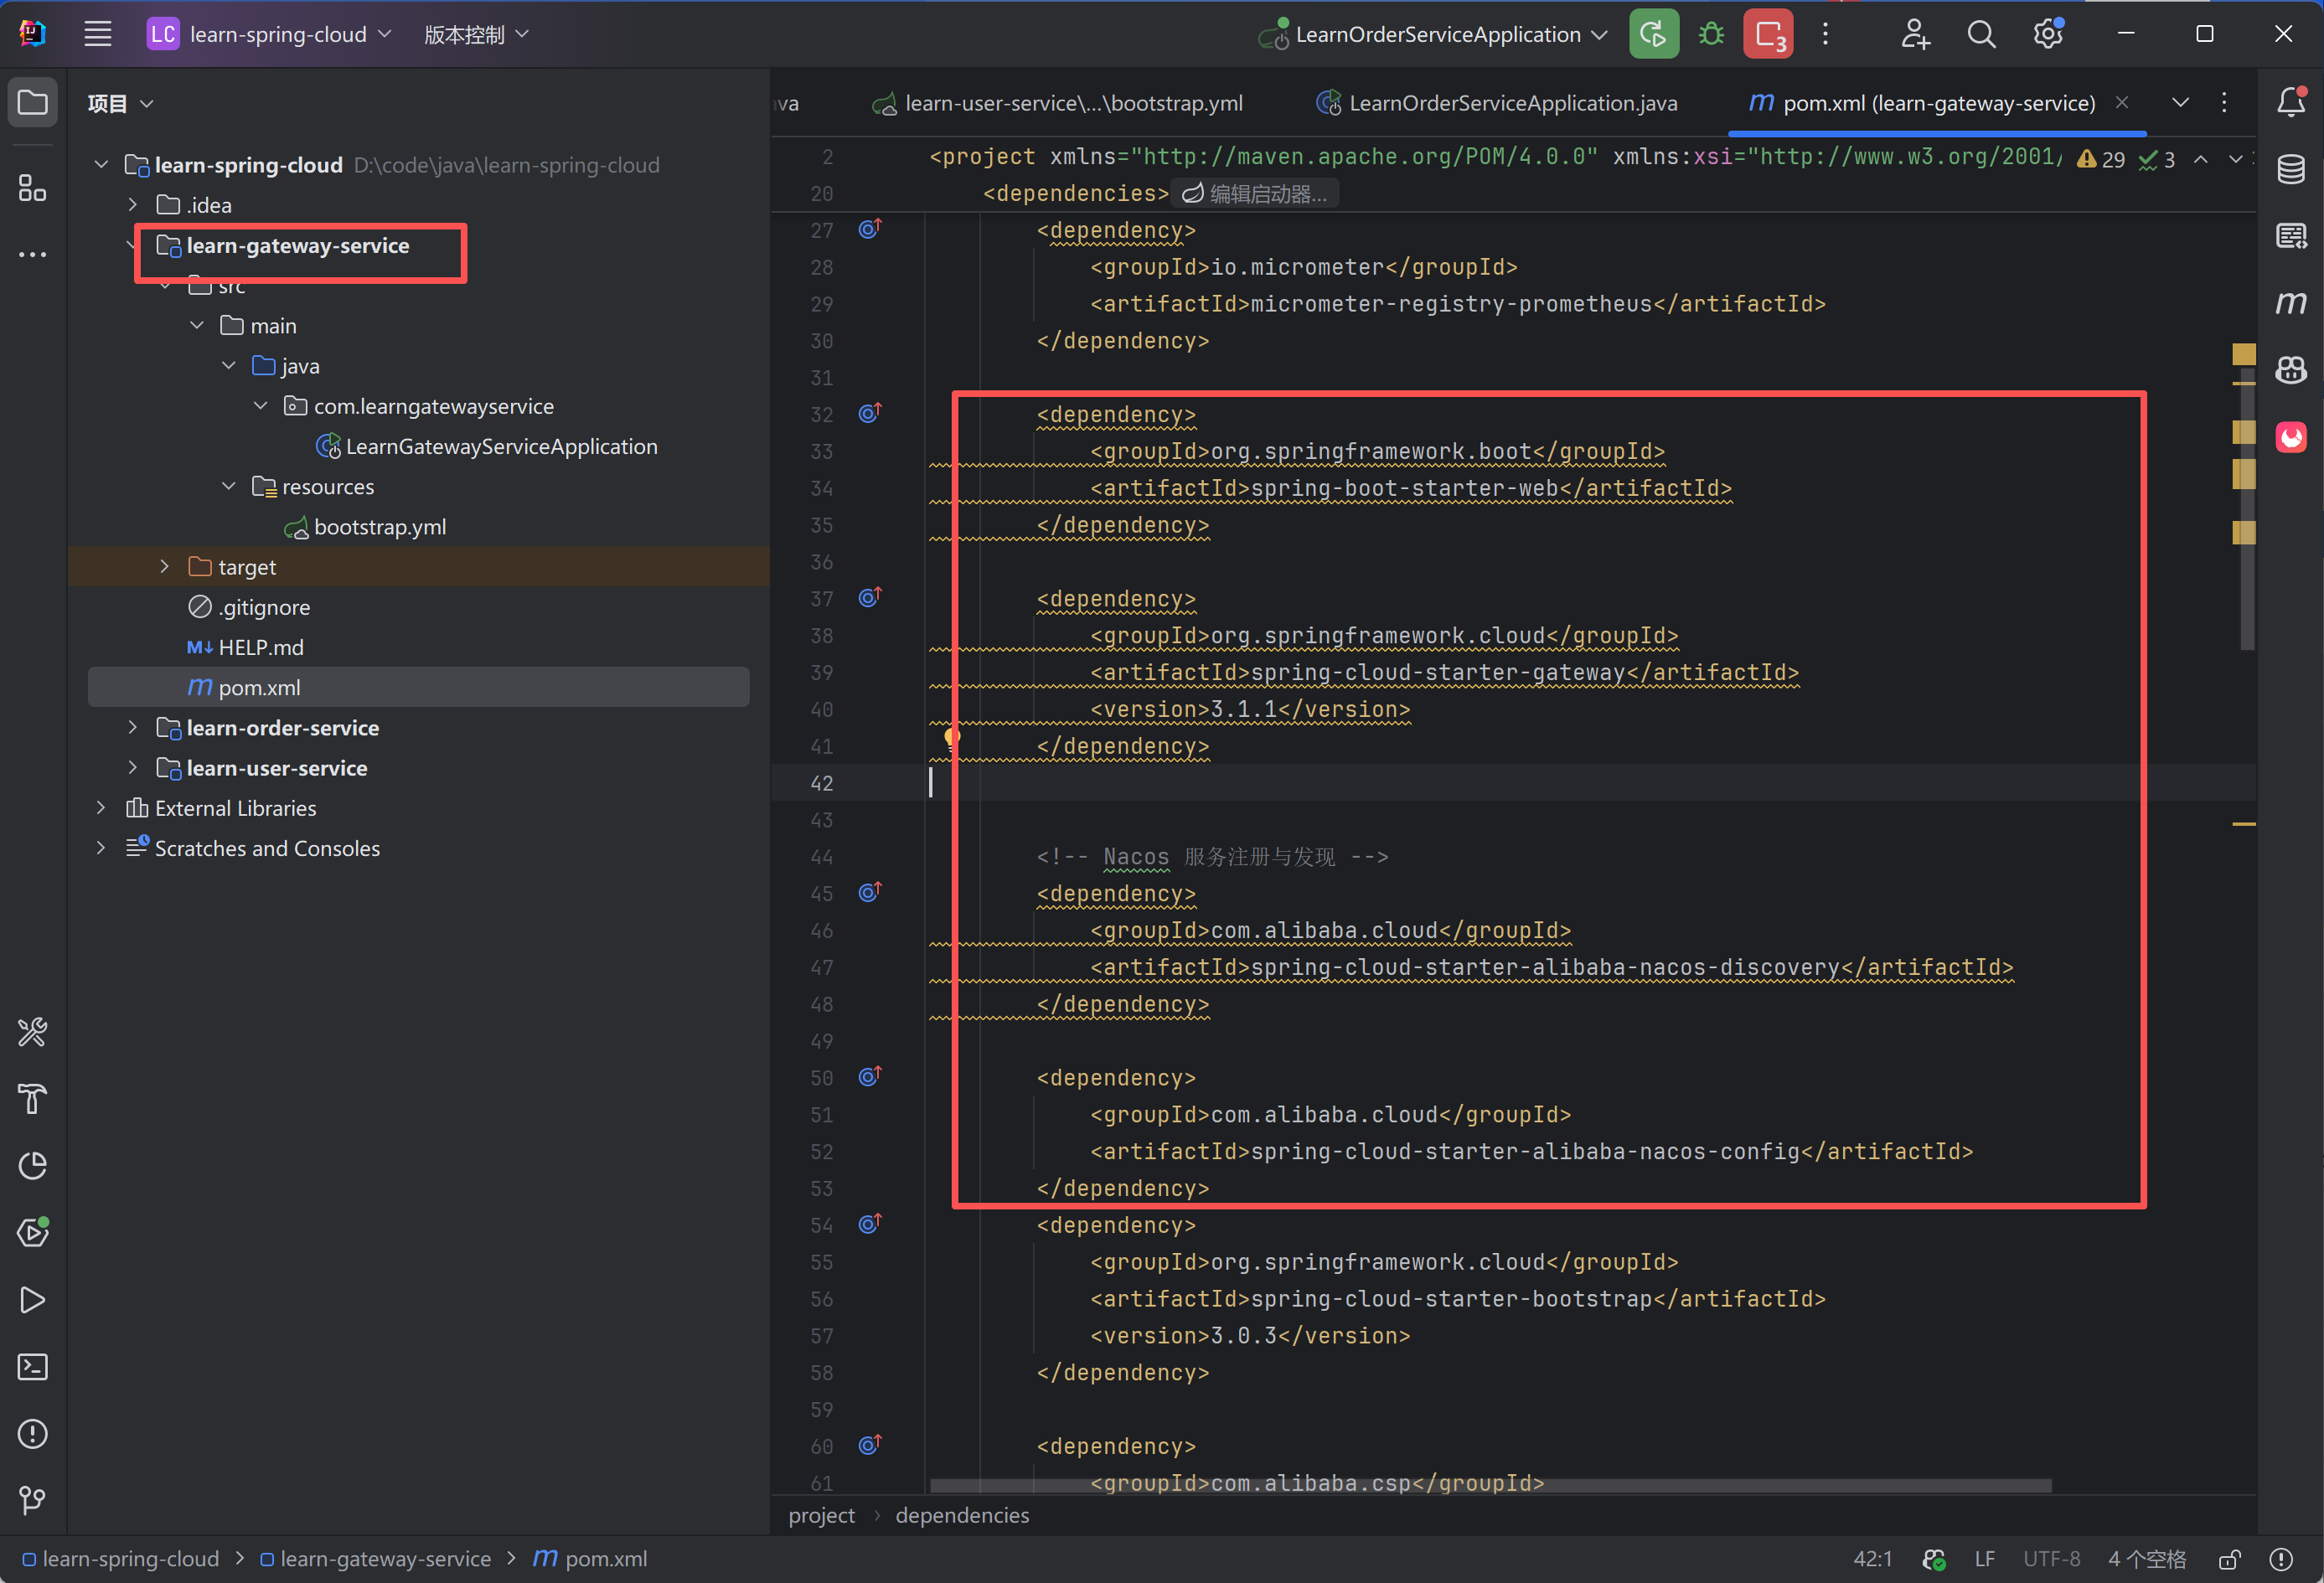The image size is (2324, 1583).
Task: Expand Scratches and Consoles node
Action: click(x=101, y=847)
